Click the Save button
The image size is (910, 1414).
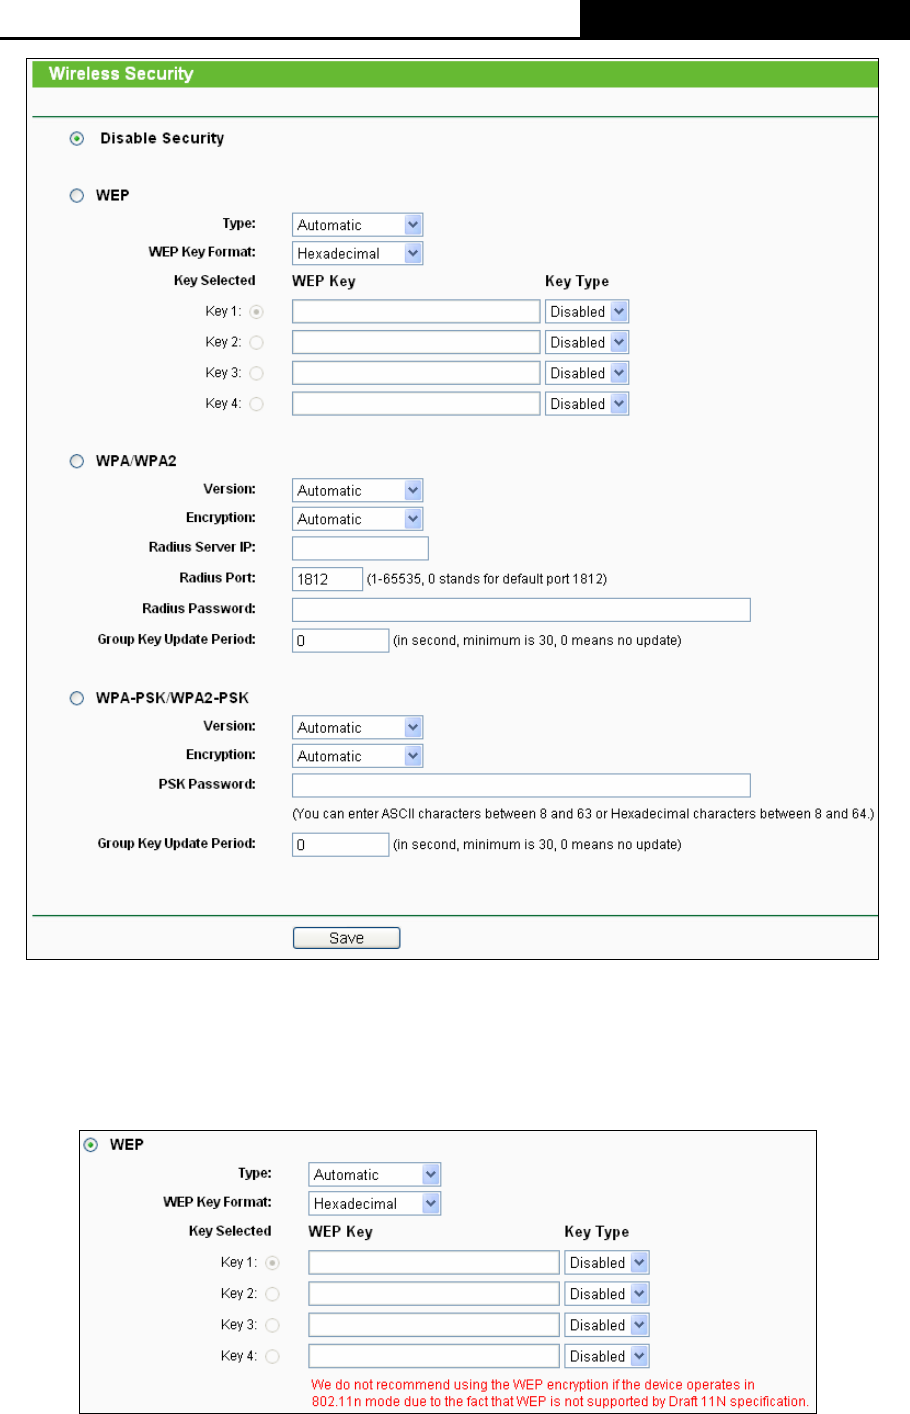(x=346, y=938)
